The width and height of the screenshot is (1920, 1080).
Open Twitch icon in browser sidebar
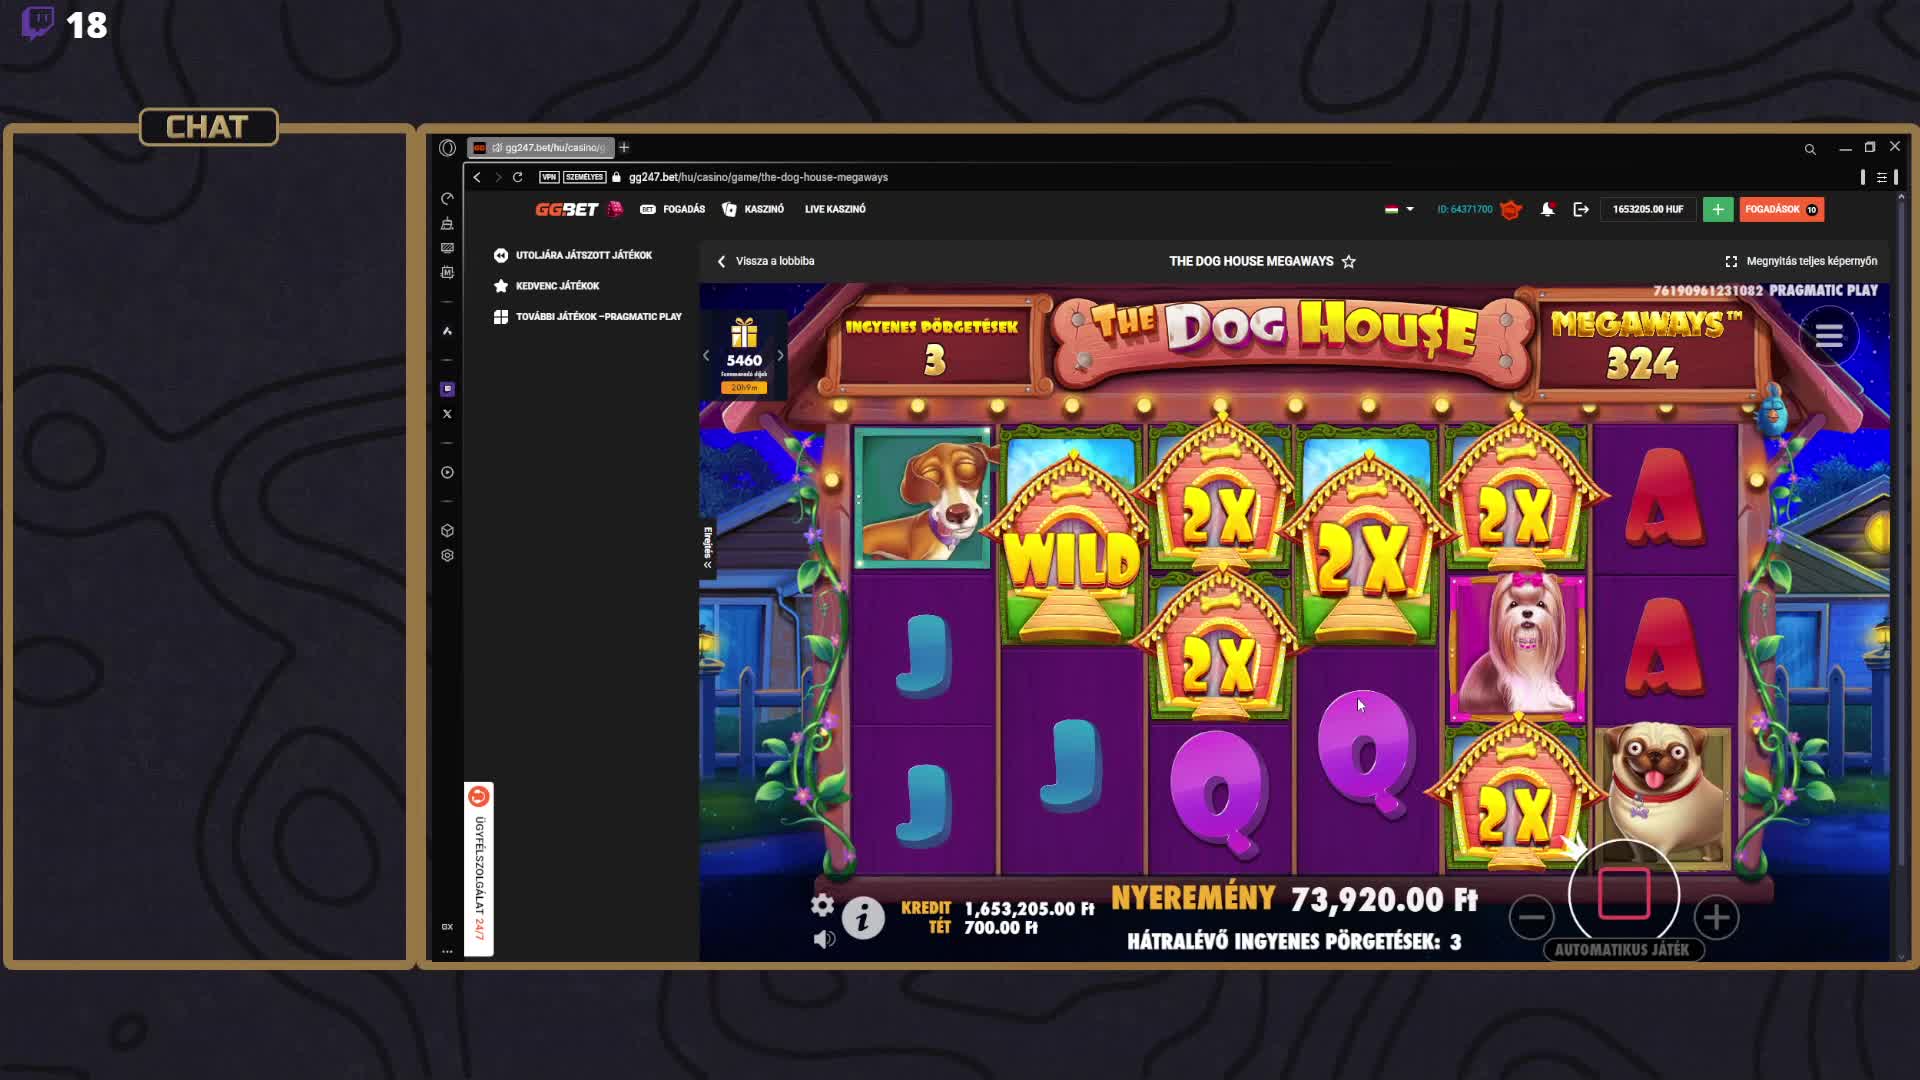447,389
